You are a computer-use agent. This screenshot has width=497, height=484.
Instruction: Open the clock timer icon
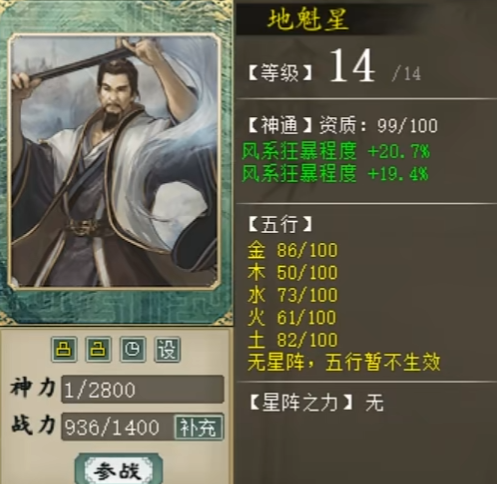133,349
